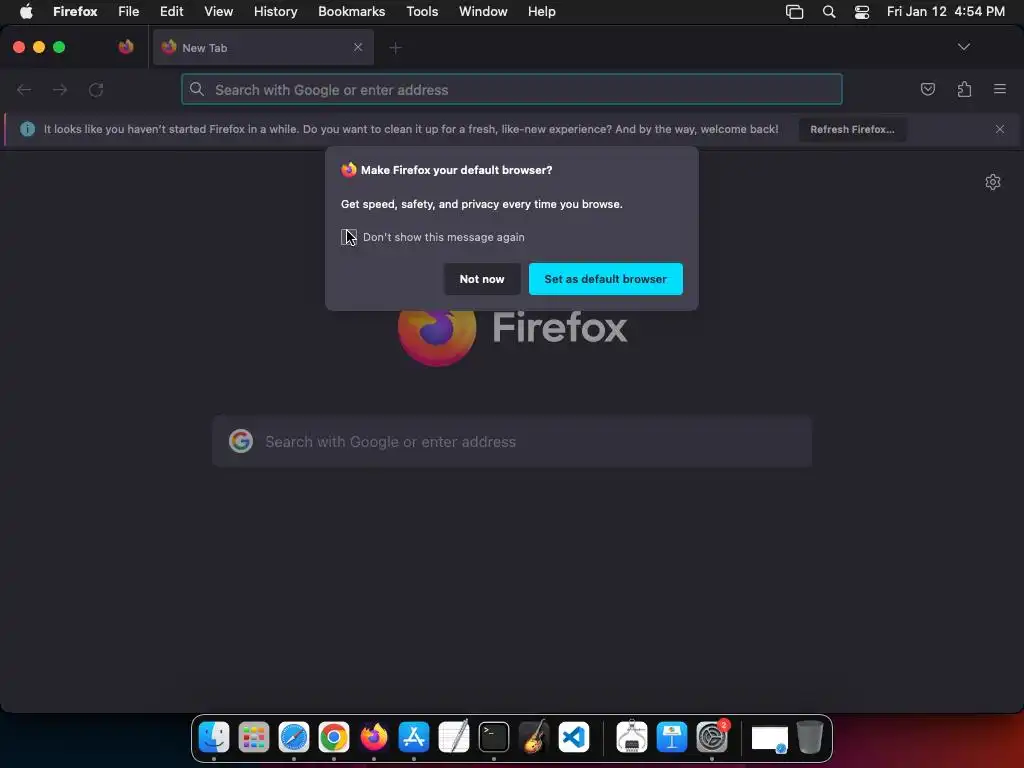The height and width of the screenshot is (768, 1024).
Task: Open TextEdit from the Dock
Action: point(454,737)
